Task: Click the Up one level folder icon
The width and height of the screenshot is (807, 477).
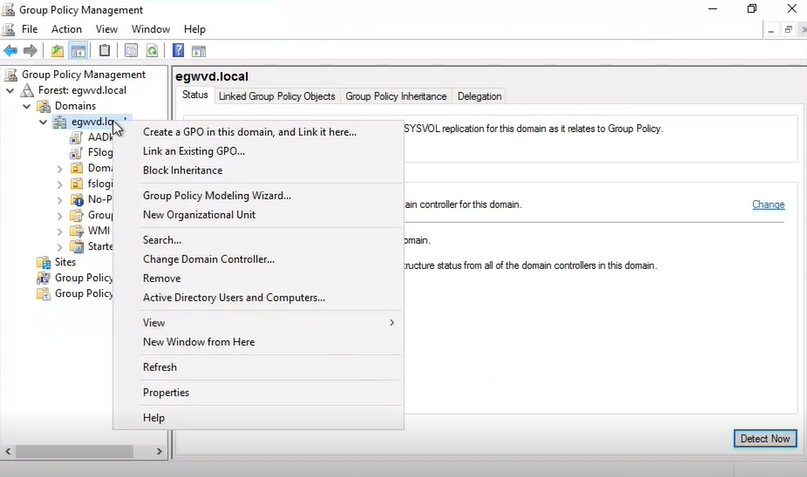Action: tap(57, 50)
